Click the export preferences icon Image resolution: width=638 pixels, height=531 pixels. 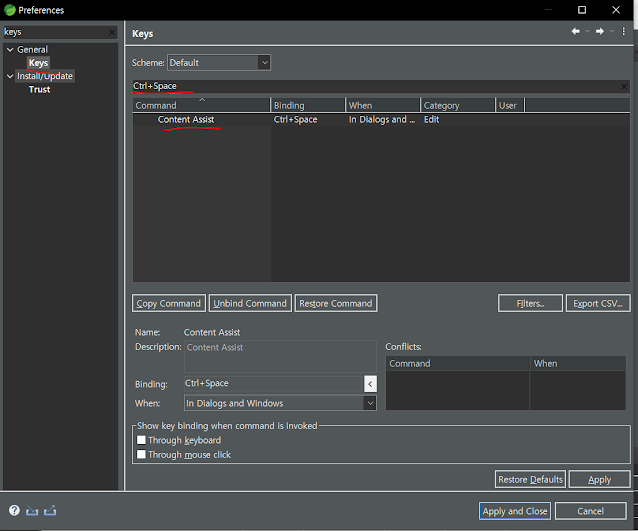pyautogui.click(x=50, y=510)
